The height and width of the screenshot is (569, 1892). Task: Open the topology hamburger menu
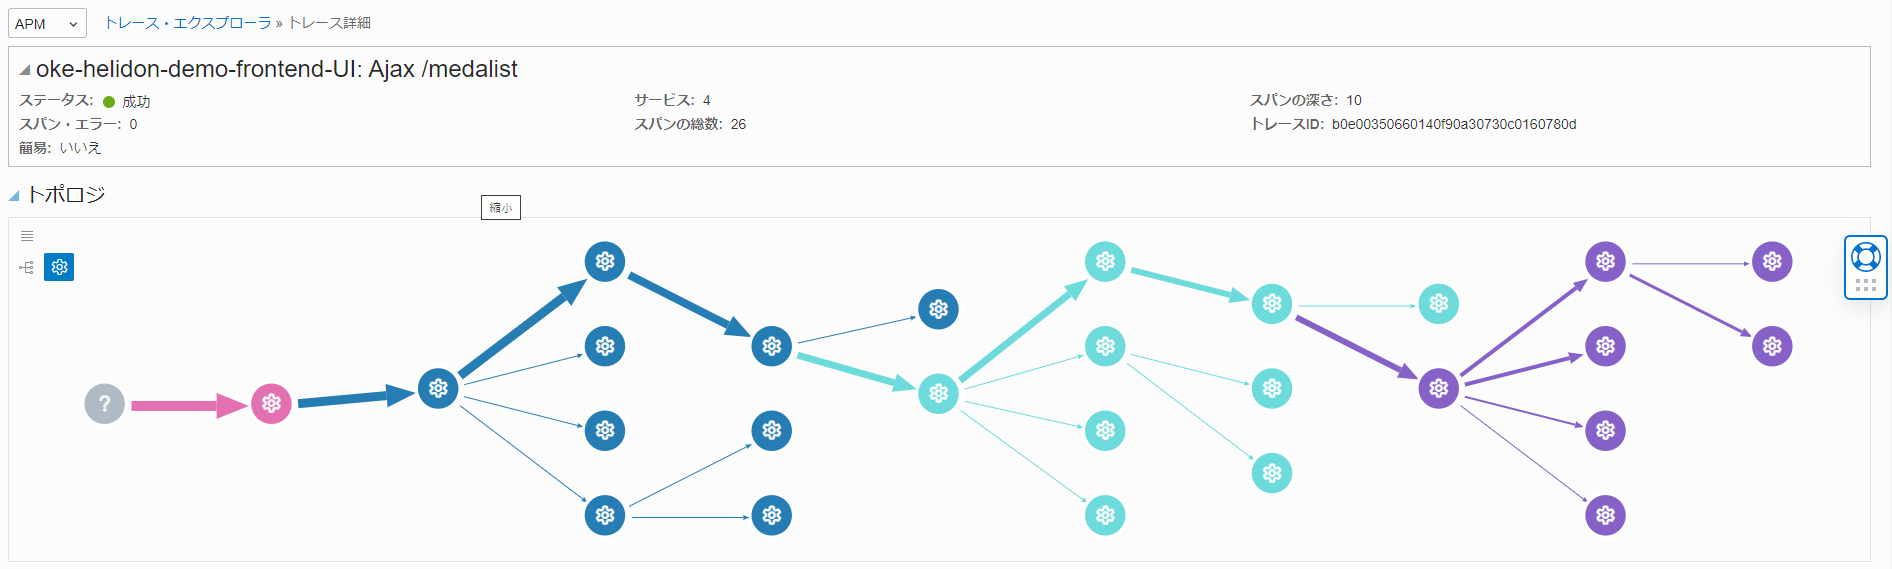pyautogui.click(x=27, y=236)
